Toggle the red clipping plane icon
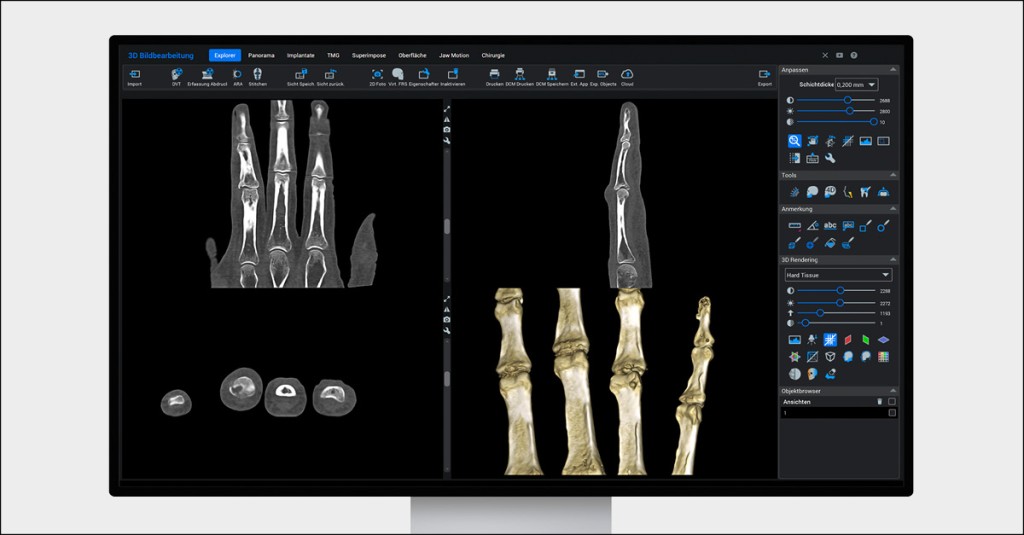 coord(848,340)
